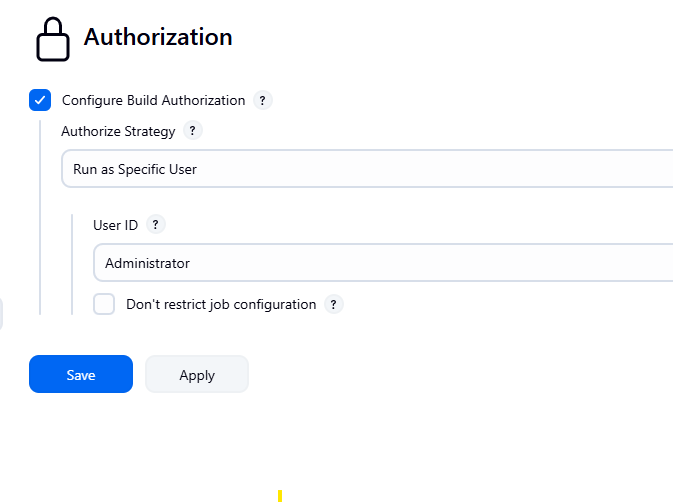673x503 pixels.
Task: Show help for Authorize Strategy
Action: [x=193, y=131]
